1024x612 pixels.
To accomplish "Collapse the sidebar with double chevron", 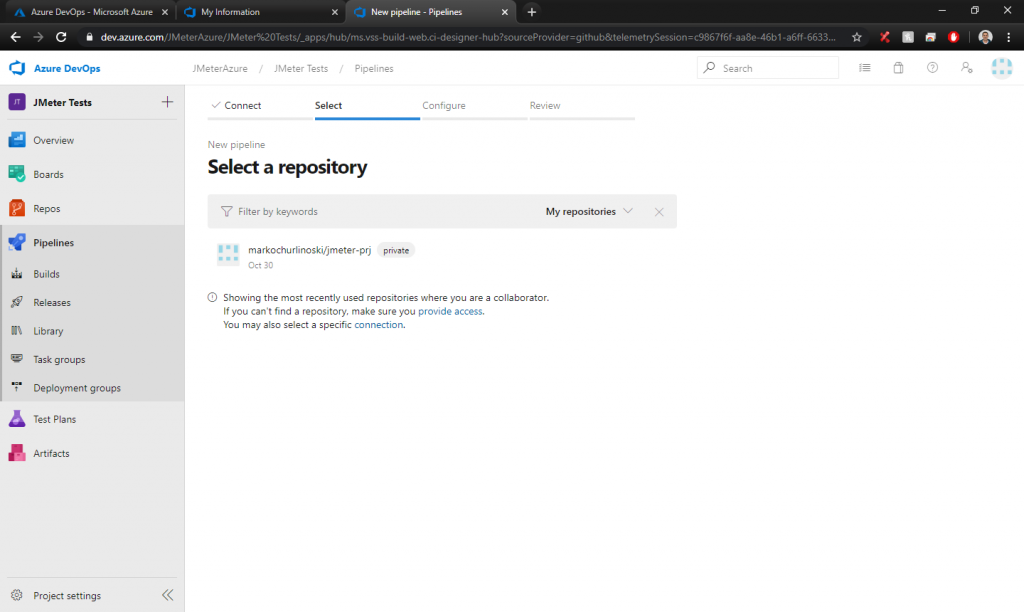I will [x=168, y=595].
